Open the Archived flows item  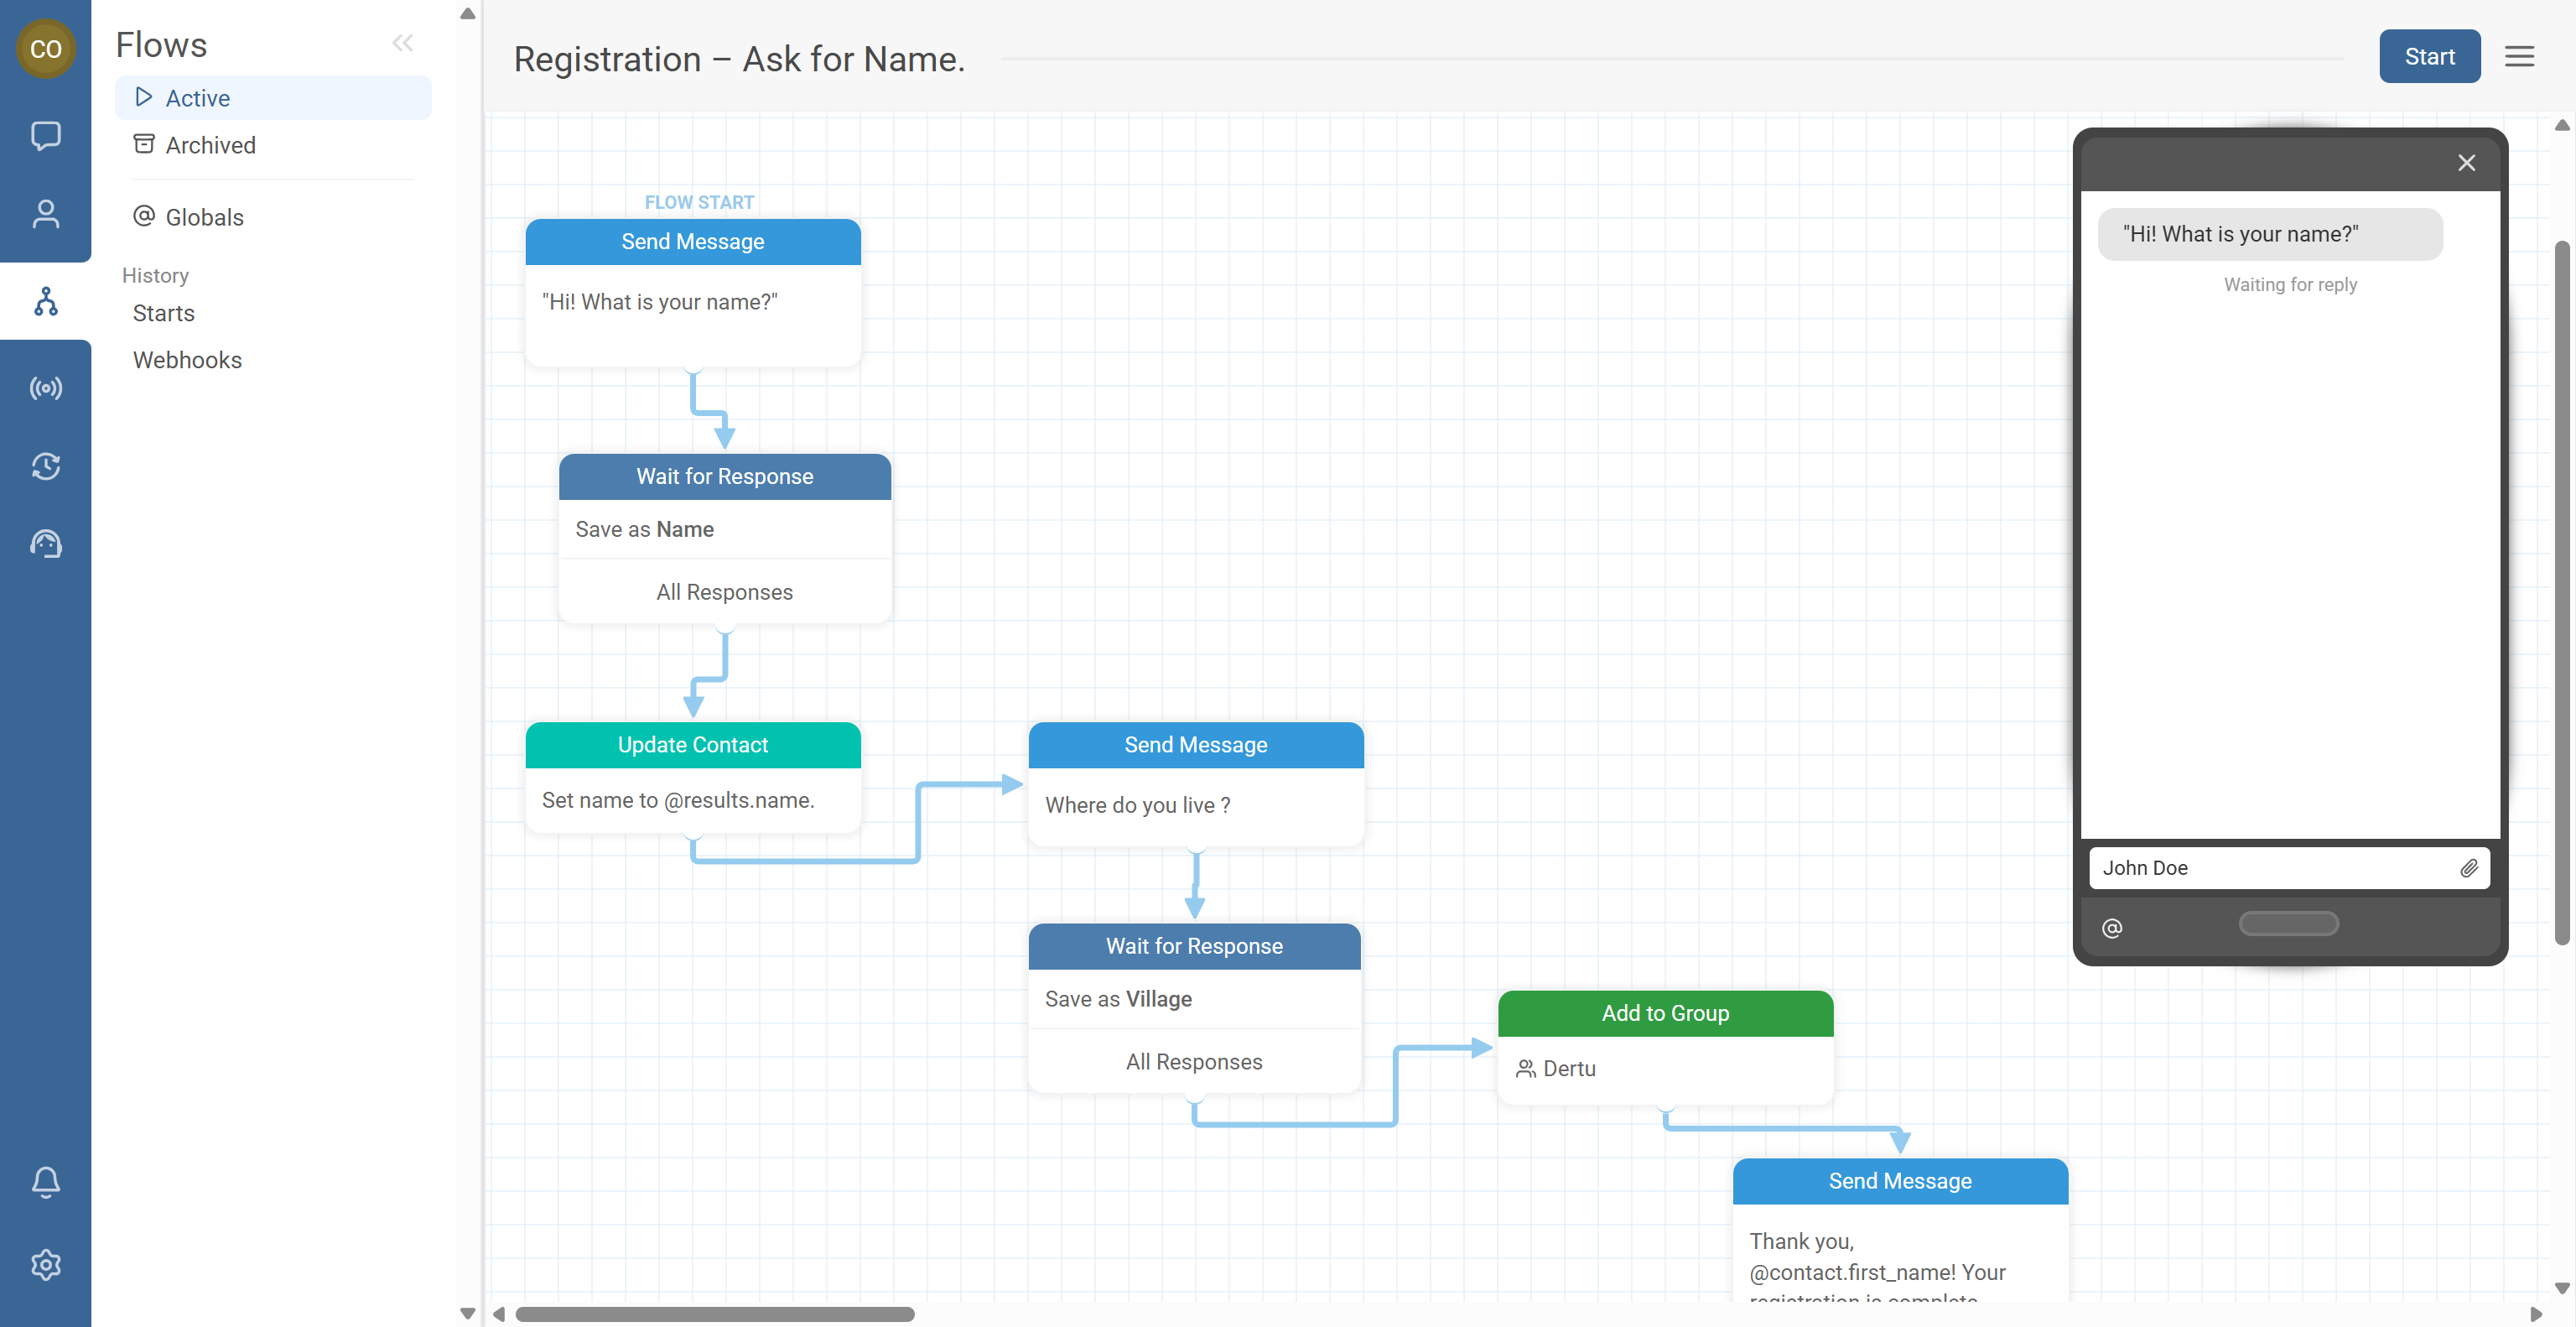pyautogui.click(x=210, y=145)
